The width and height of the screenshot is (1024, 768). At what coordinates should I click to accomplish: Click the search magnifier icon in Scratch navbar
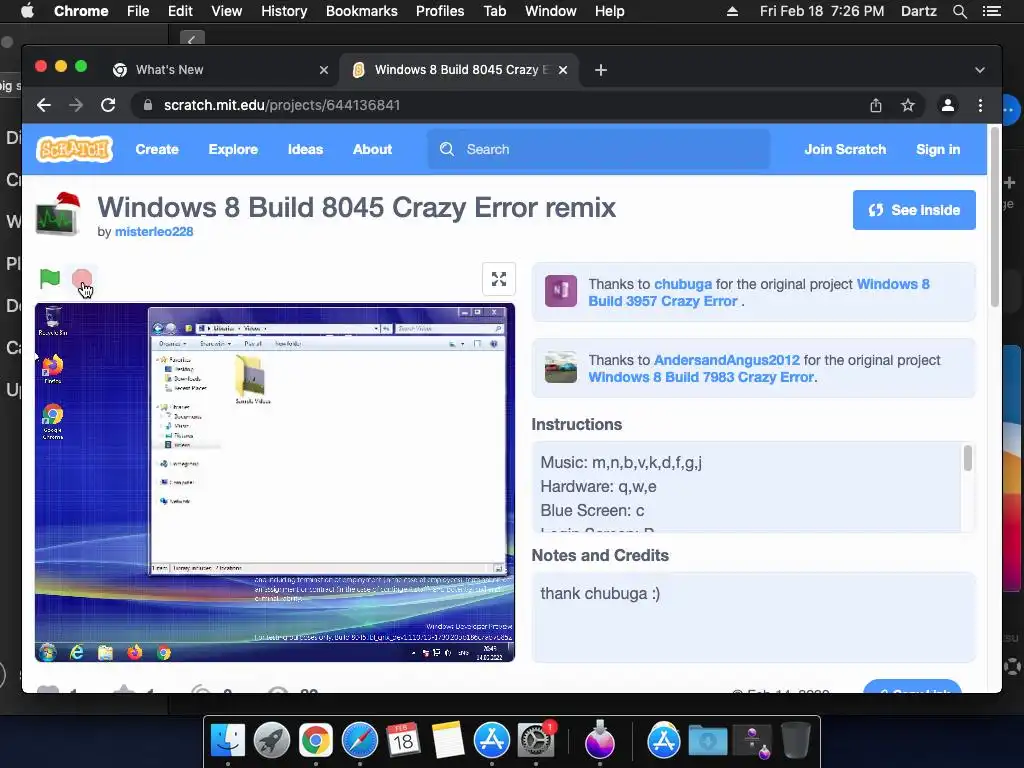447,150
